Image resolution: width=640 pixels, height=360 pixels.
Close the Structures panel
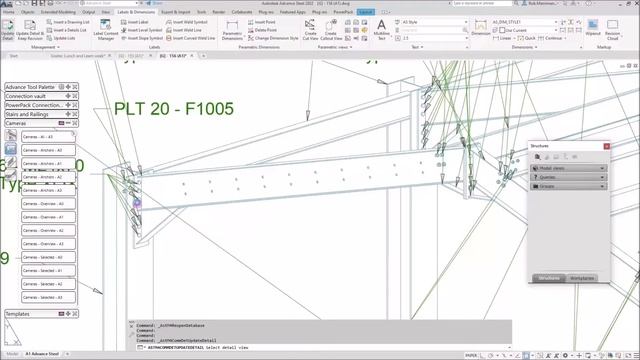pos(607,146)
